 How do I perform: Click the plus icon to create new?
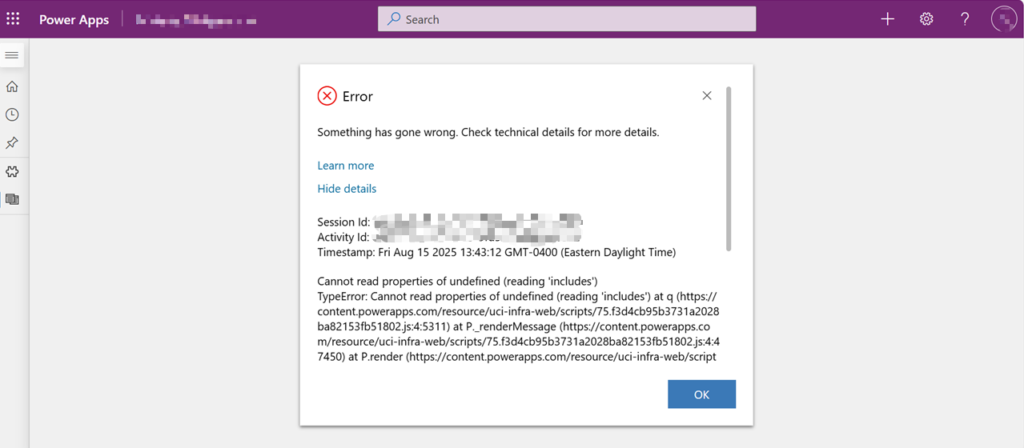pyautogui.click(x=887, y=19)
